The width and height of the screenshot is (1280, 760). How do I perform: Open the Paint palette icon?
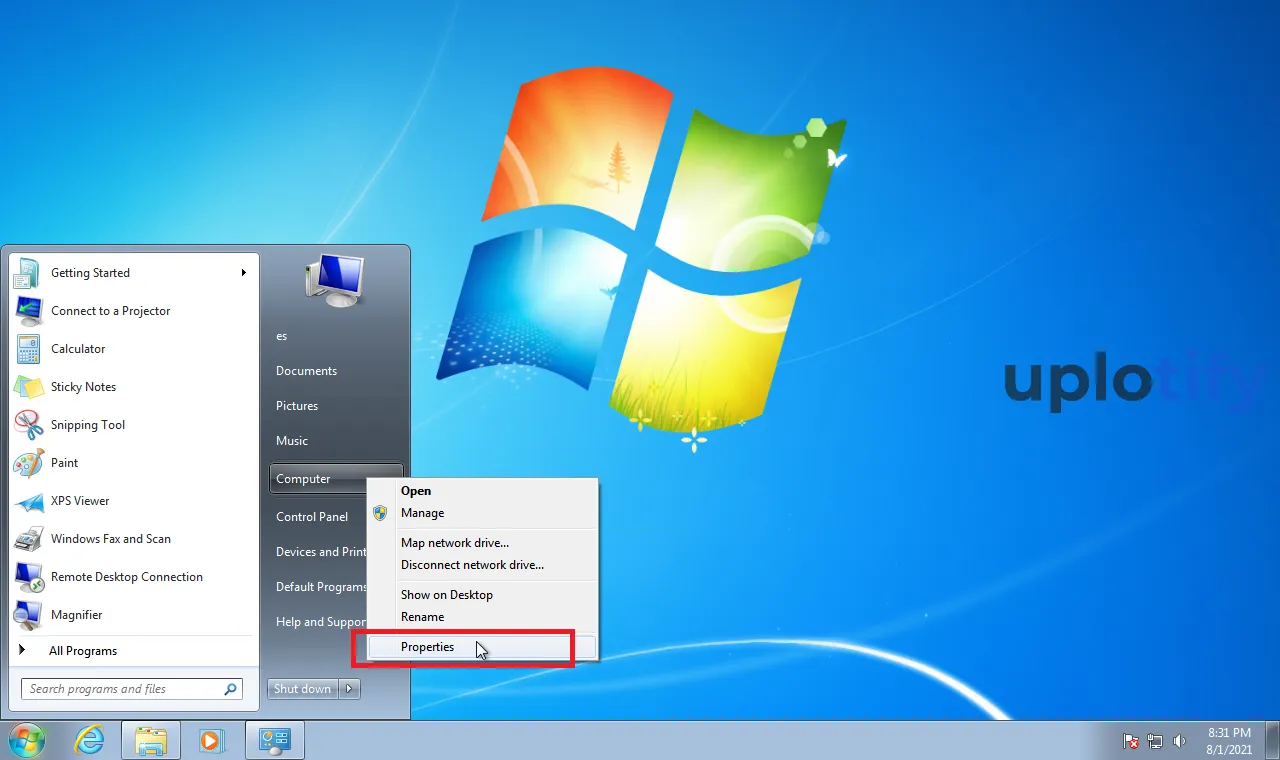(x=28, y=463)
